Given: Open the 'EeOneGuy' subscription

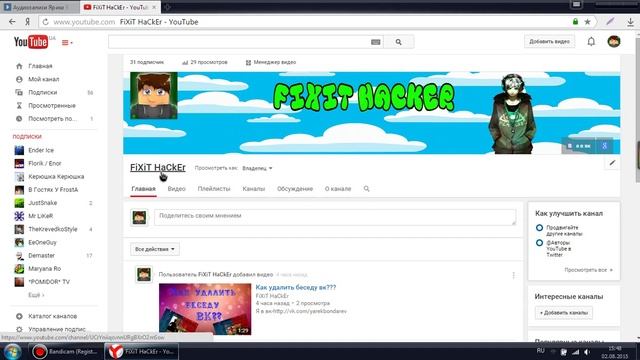Looking at the screenshot, I should tap(42, 242).
